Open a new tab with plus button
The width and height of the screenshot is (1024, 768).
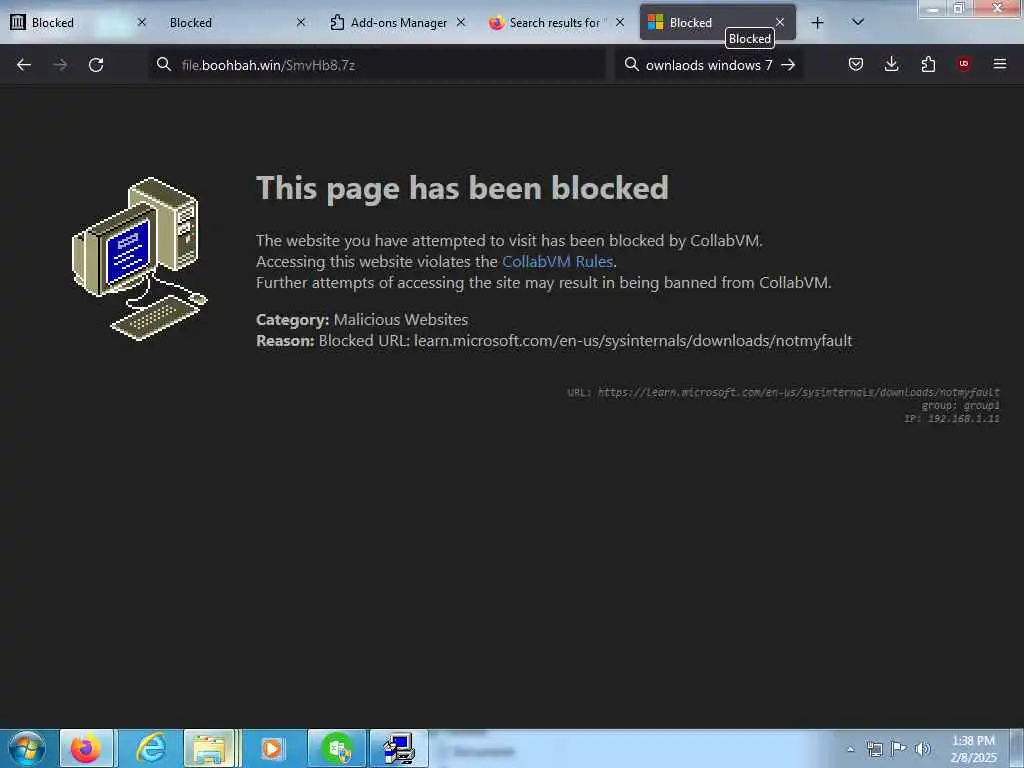point(817,23)
